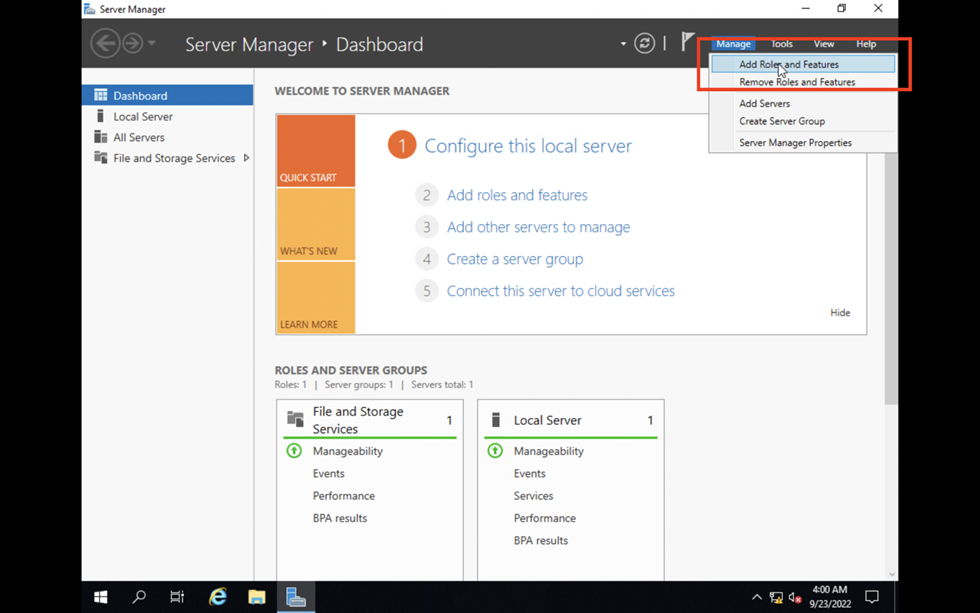Open the Tools menu
980x613 pixels.
point(781,44)
